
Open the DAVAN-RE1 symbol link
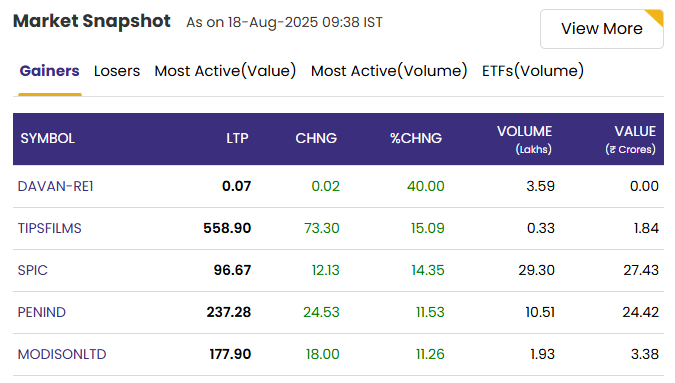[55, 186]
